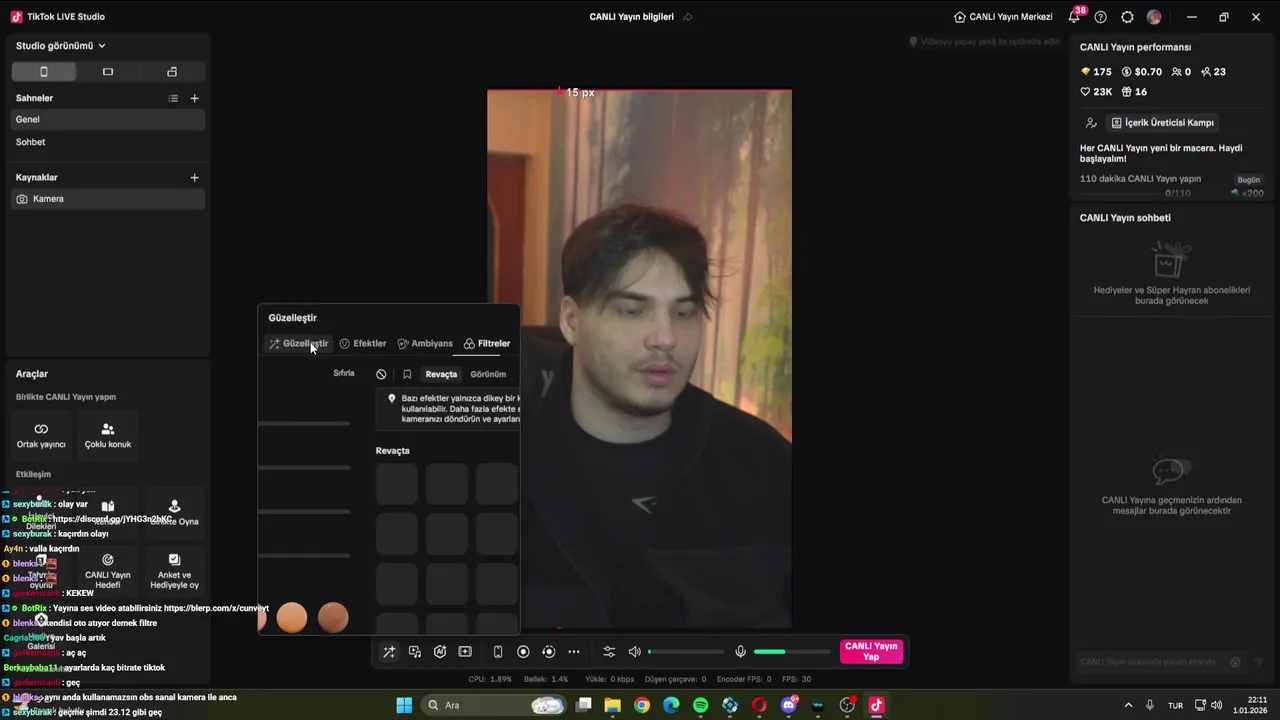
Task: Open the media and music icon in the bottom toolbar
Action: pyautogui.click(x=415, y=652)
